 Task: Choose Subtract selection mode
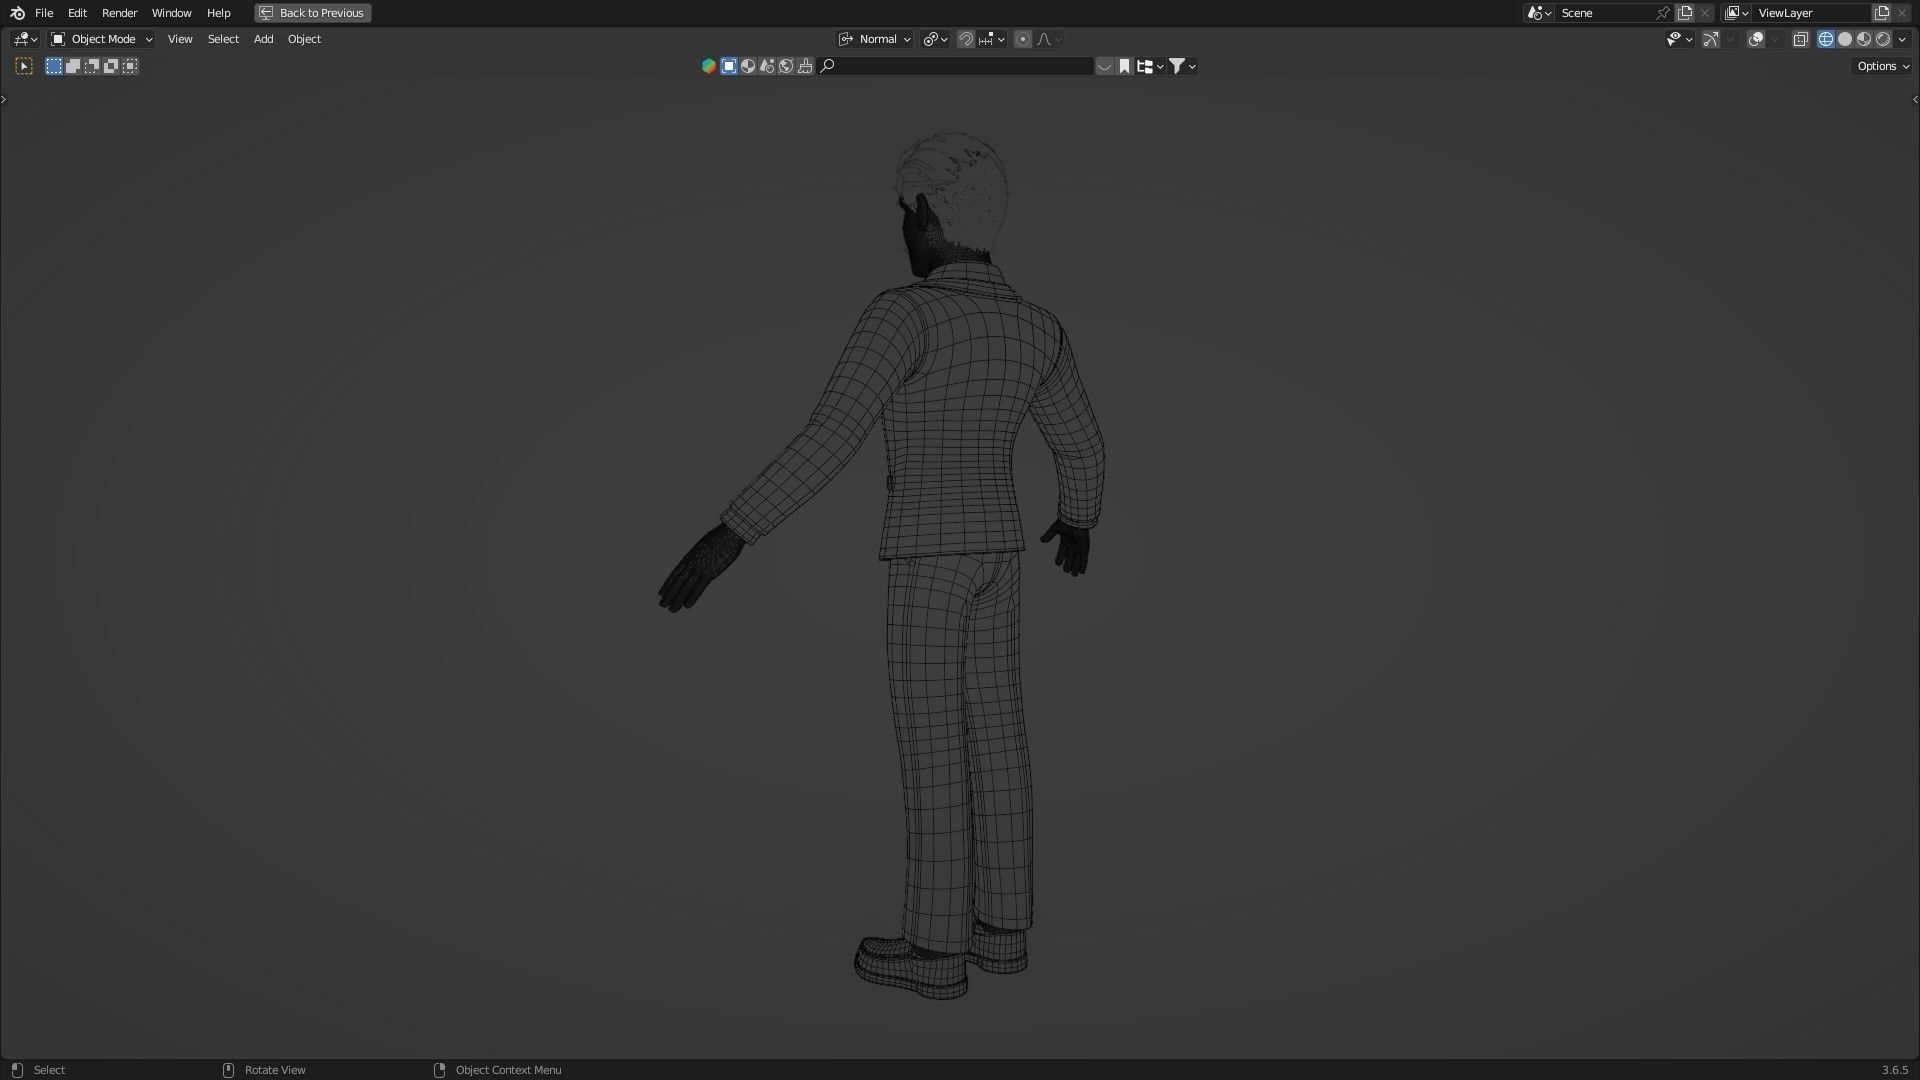point(92,66)
